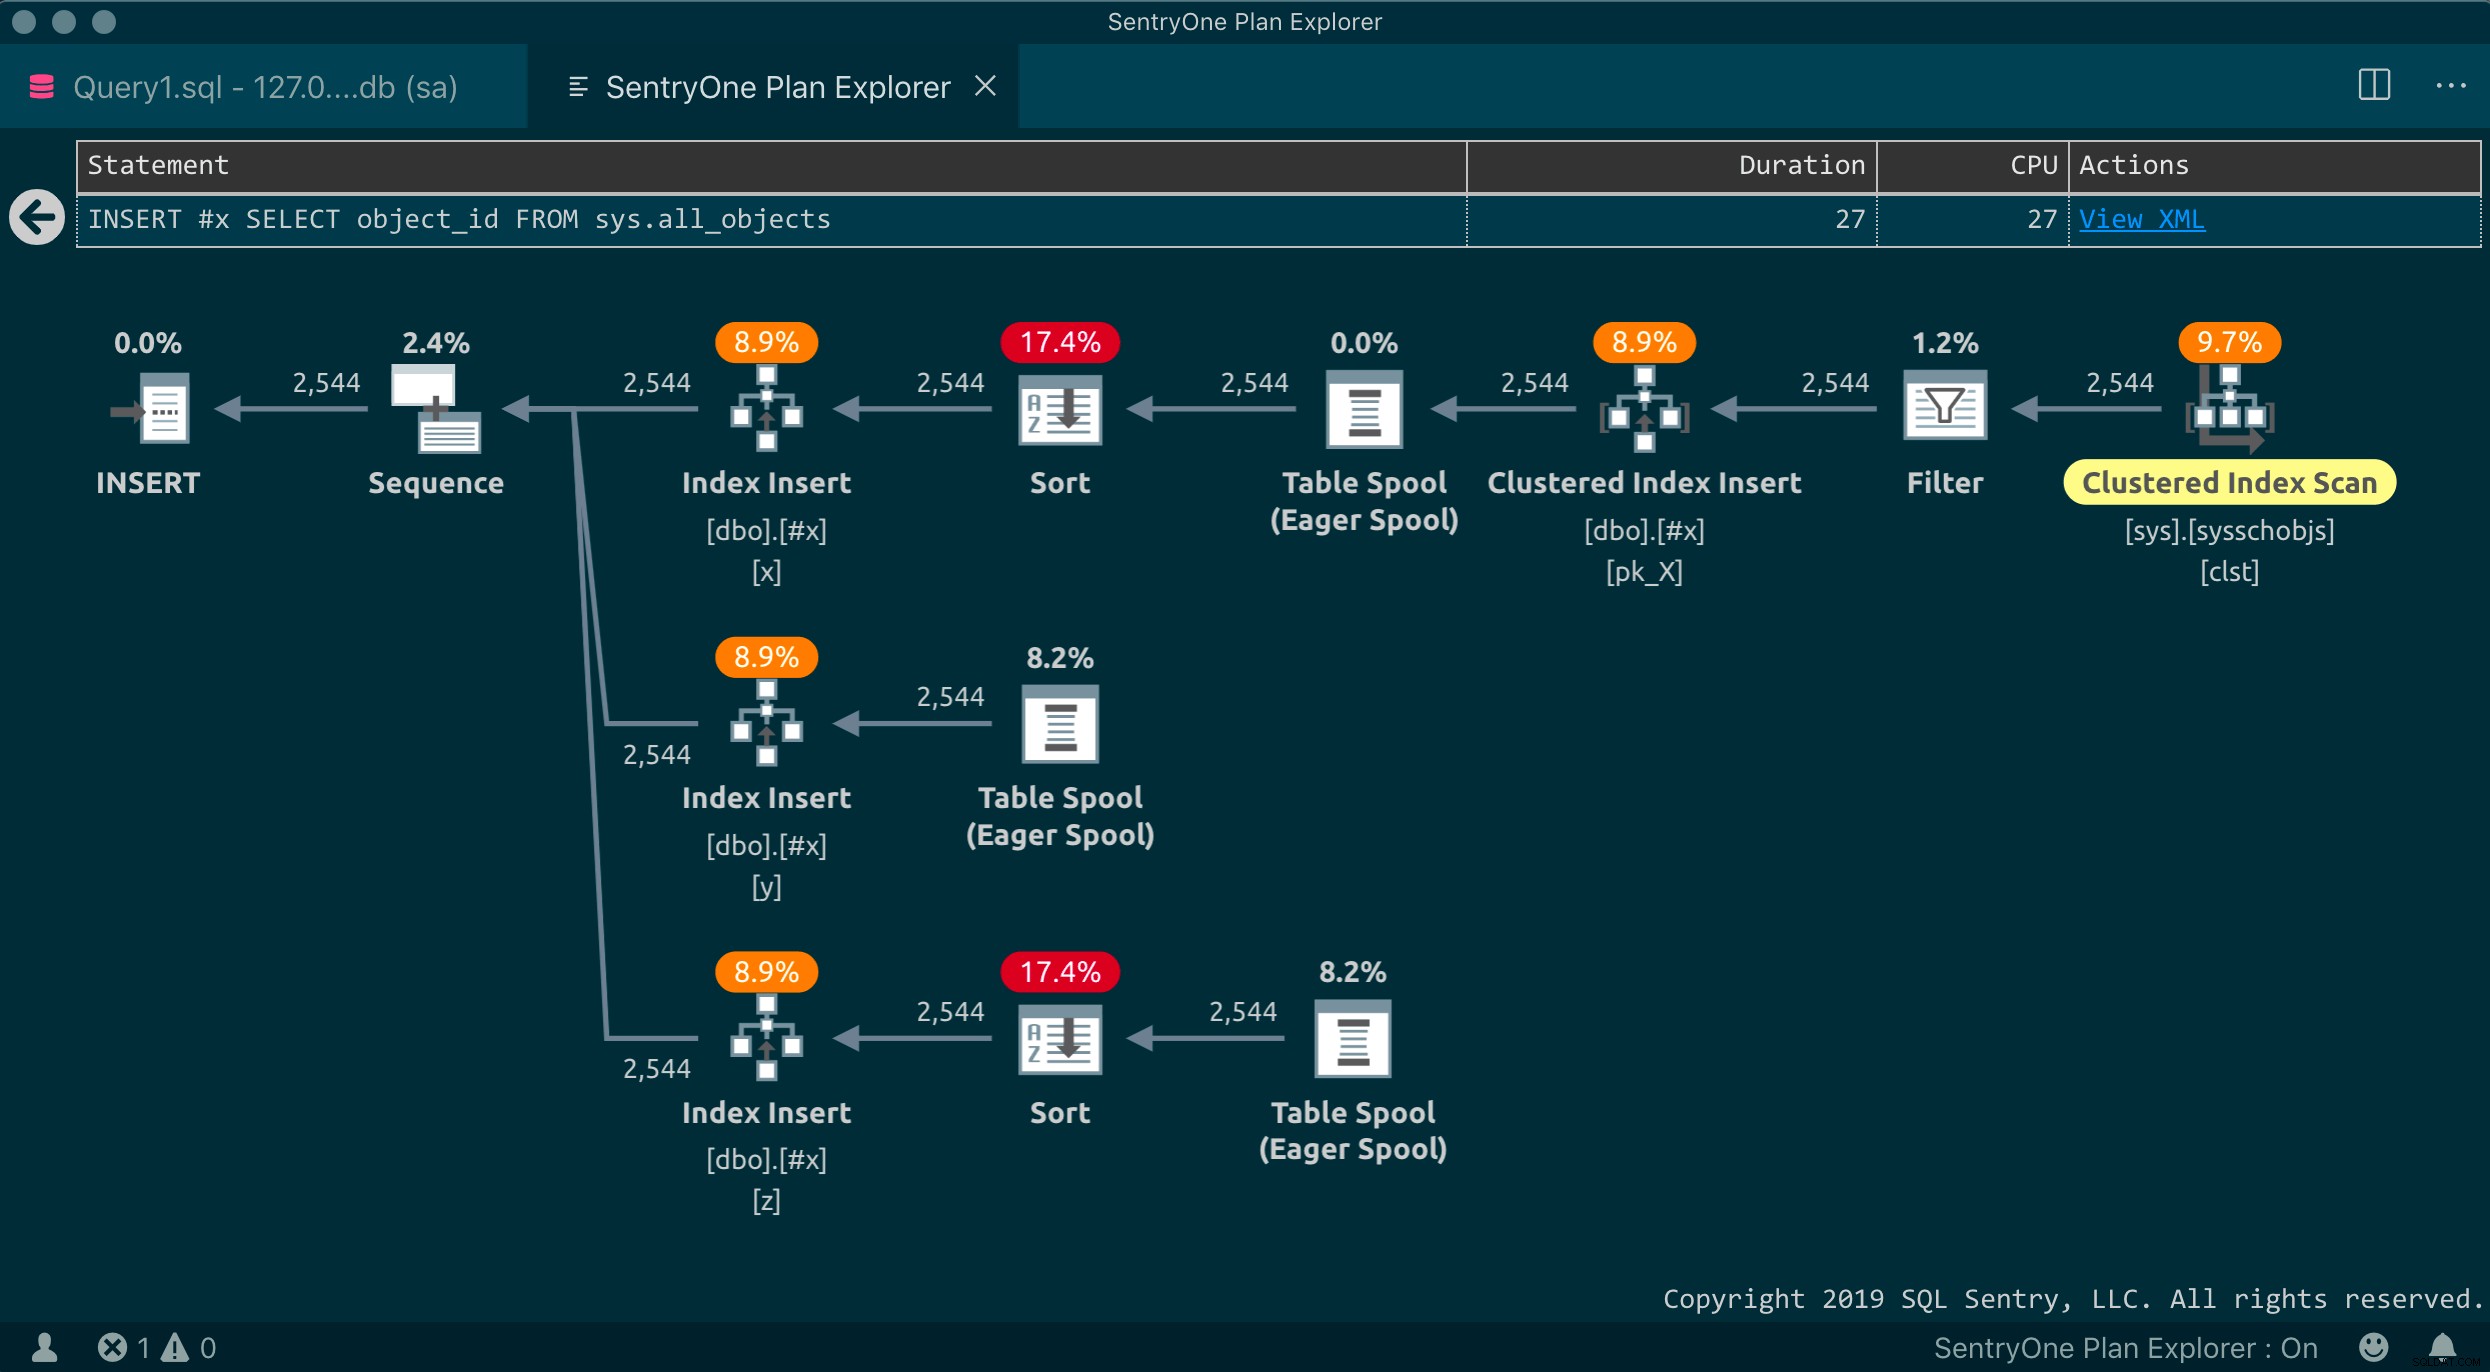Open the warnings indicator in status bar

pos(189,1347)
